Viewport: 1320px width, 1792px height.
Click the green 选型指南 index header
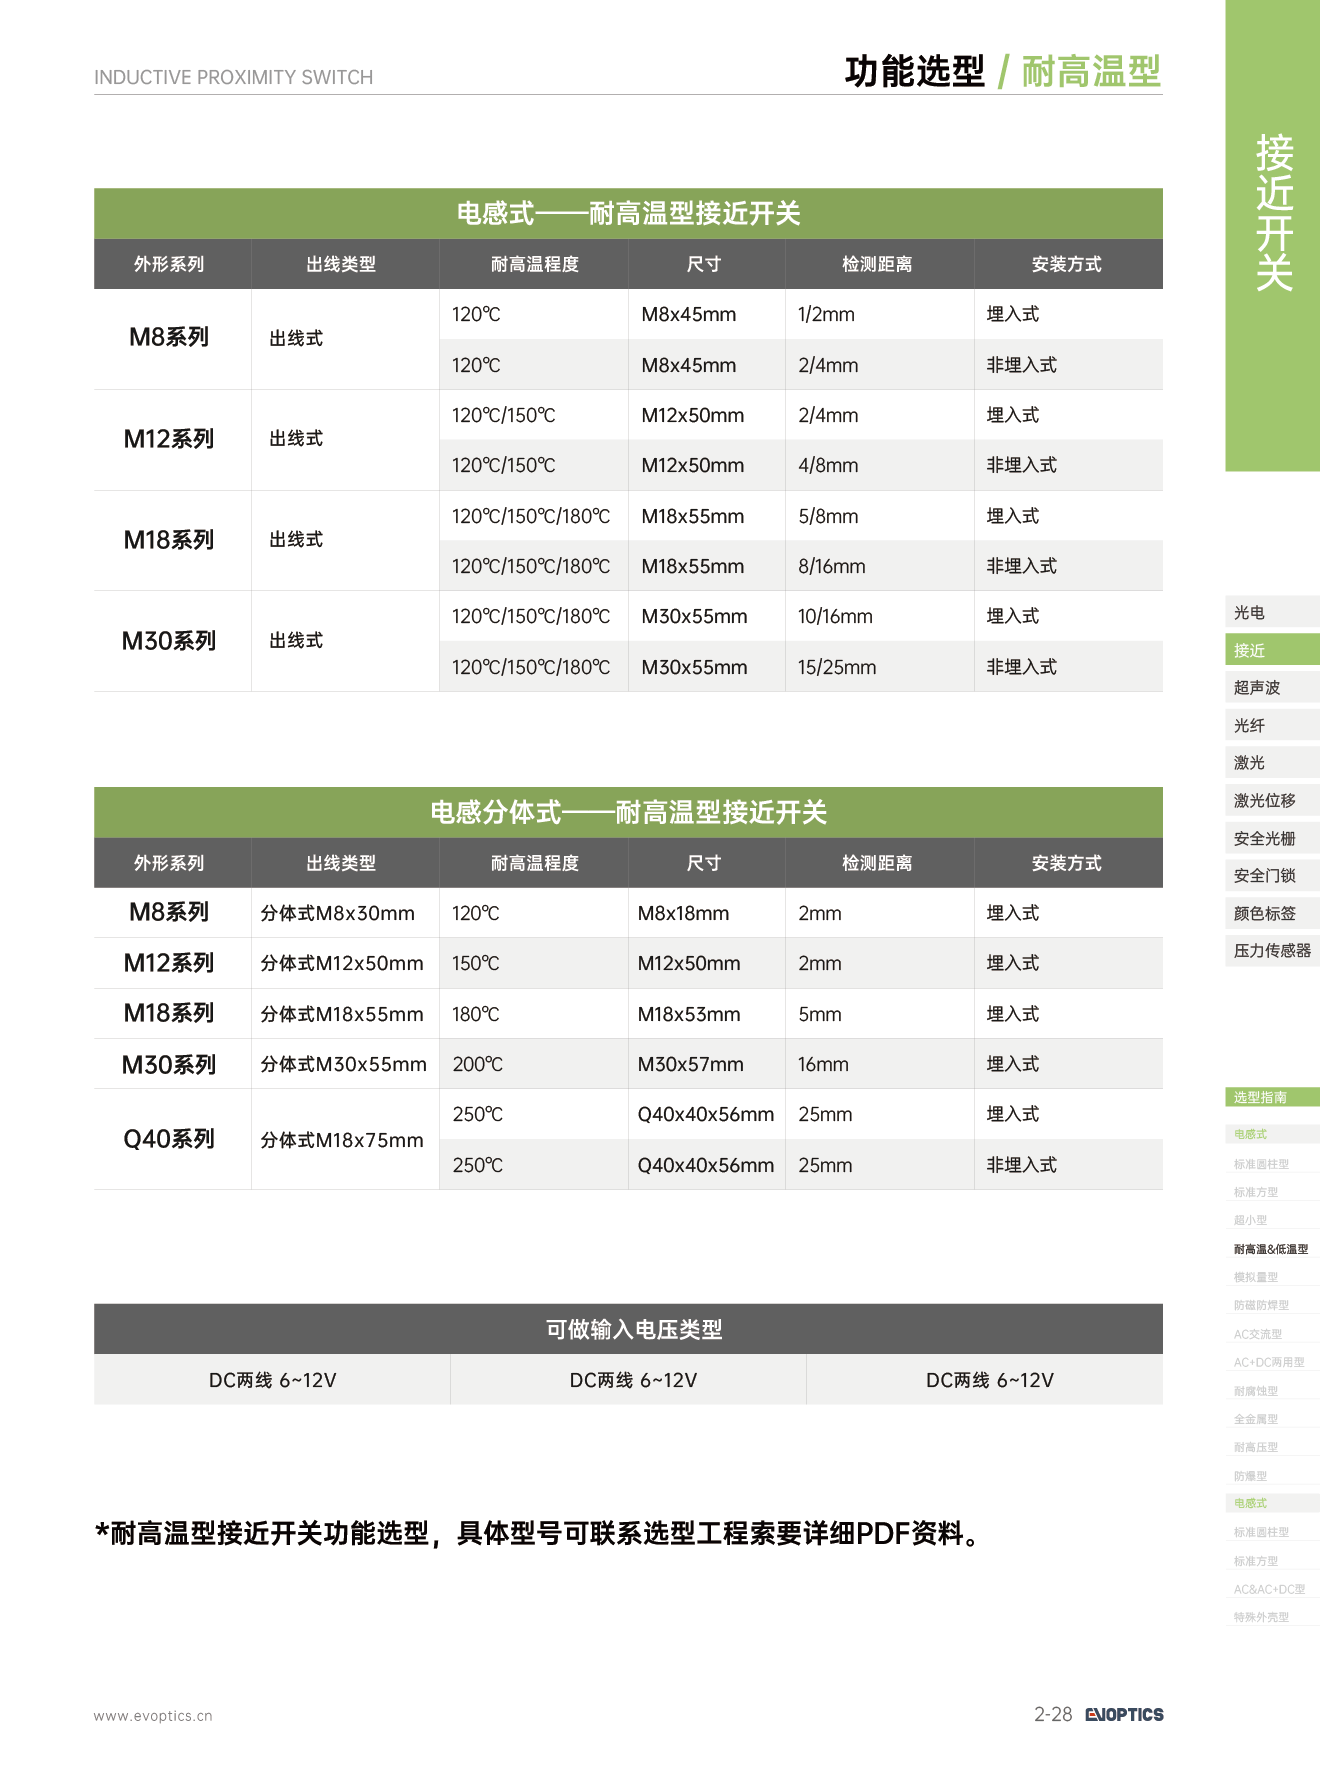(1272, 1097)
